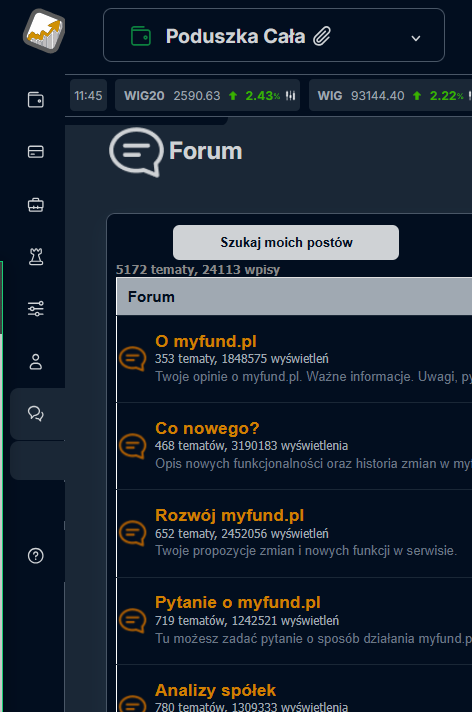Viewport: 472px width, 712px height.
Task: Open the user profile sidebar icon
Action: [36, 362]
